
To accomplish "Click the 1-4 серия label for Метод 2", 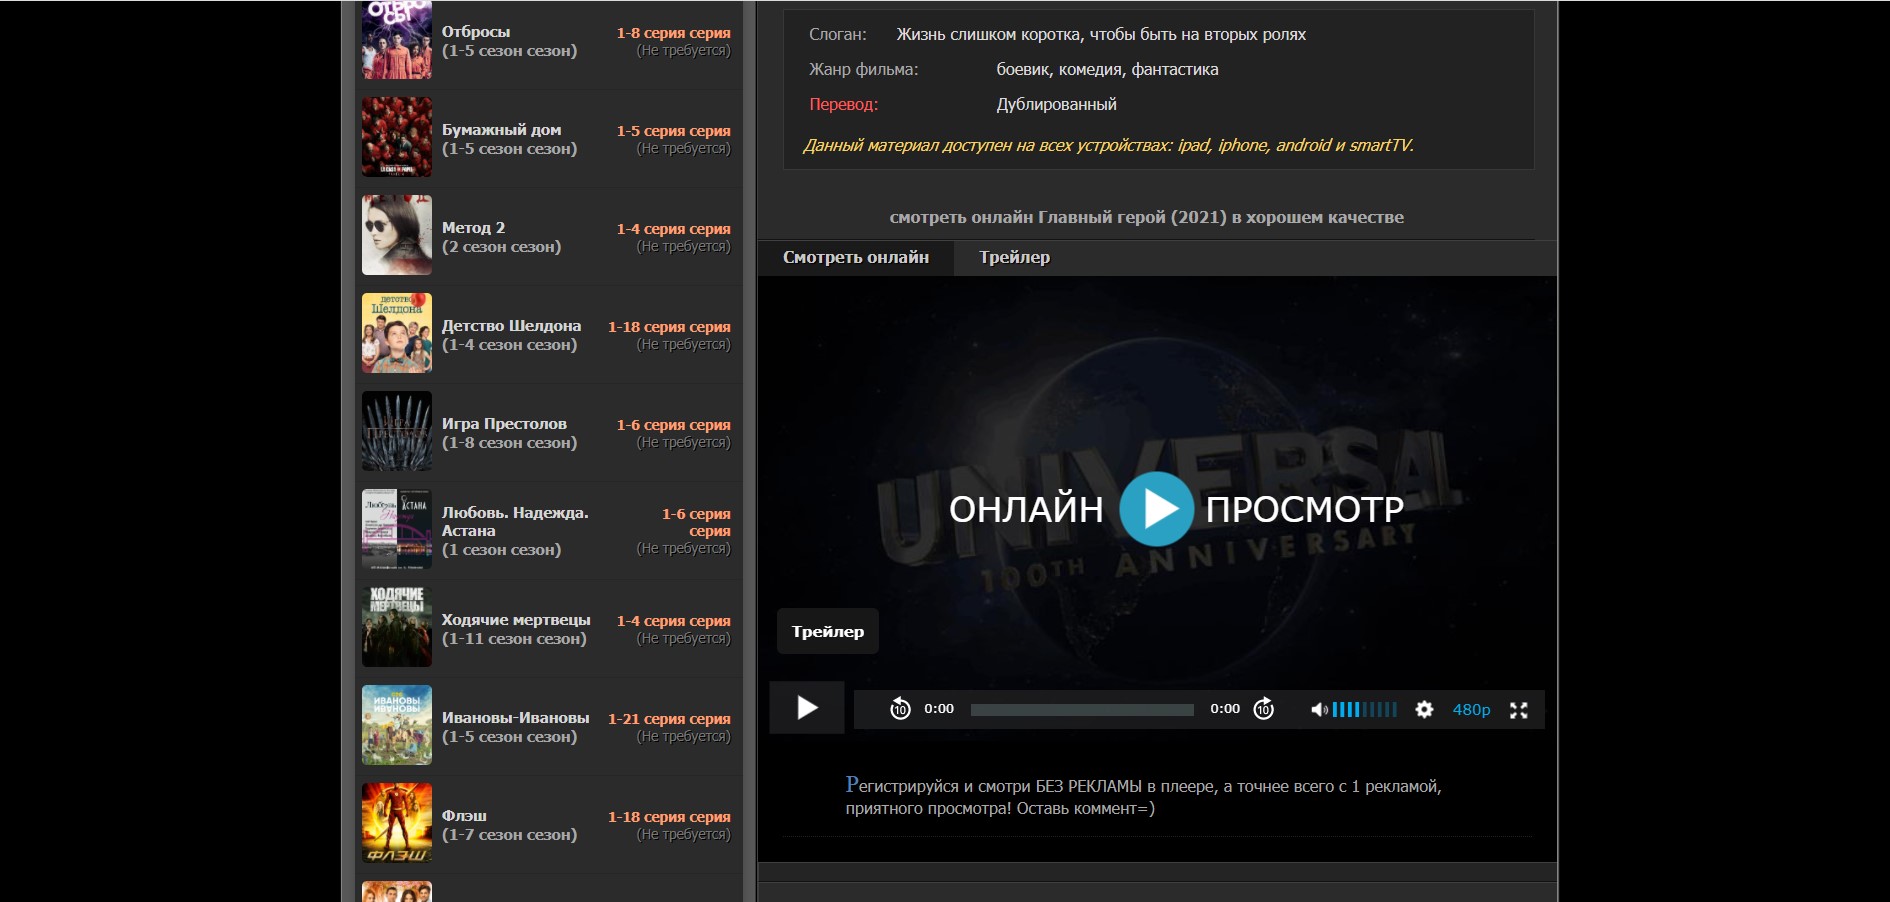I will (x=674, y=229).
